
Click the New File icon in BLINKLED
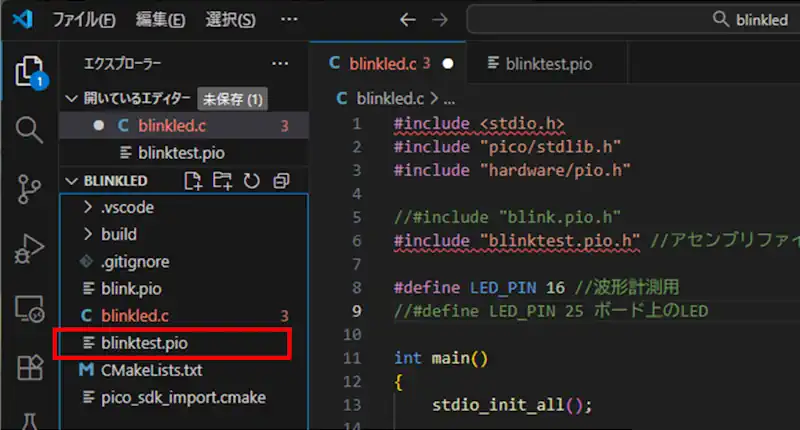(x=193, y=181)
